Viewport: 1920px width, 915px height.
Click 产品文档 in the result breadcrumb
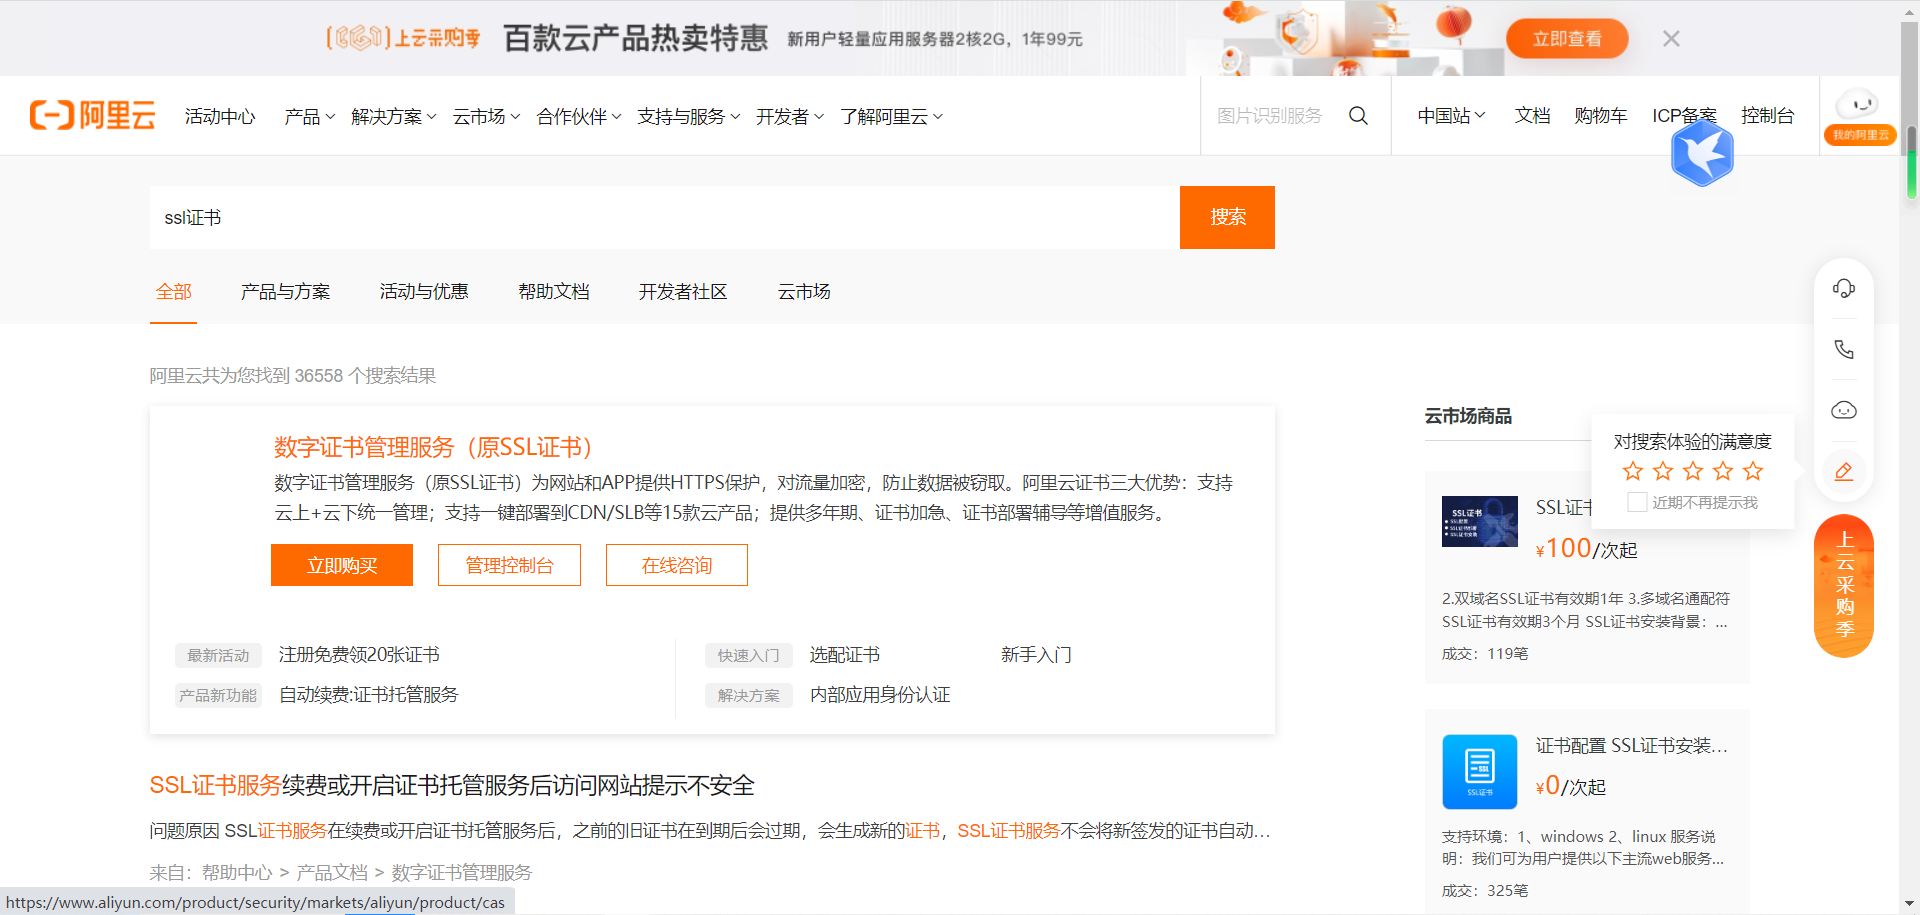(332, 873)
